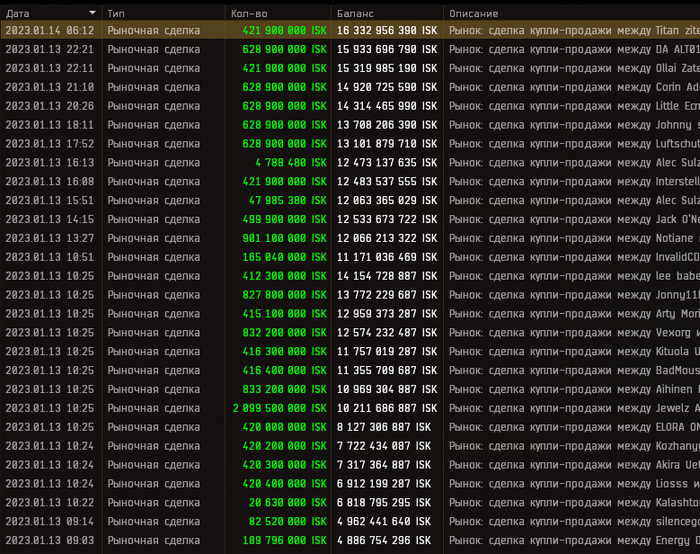Click description mentioning Jewelz
This screenshot has width=700, height=554.
coord(574,408)
